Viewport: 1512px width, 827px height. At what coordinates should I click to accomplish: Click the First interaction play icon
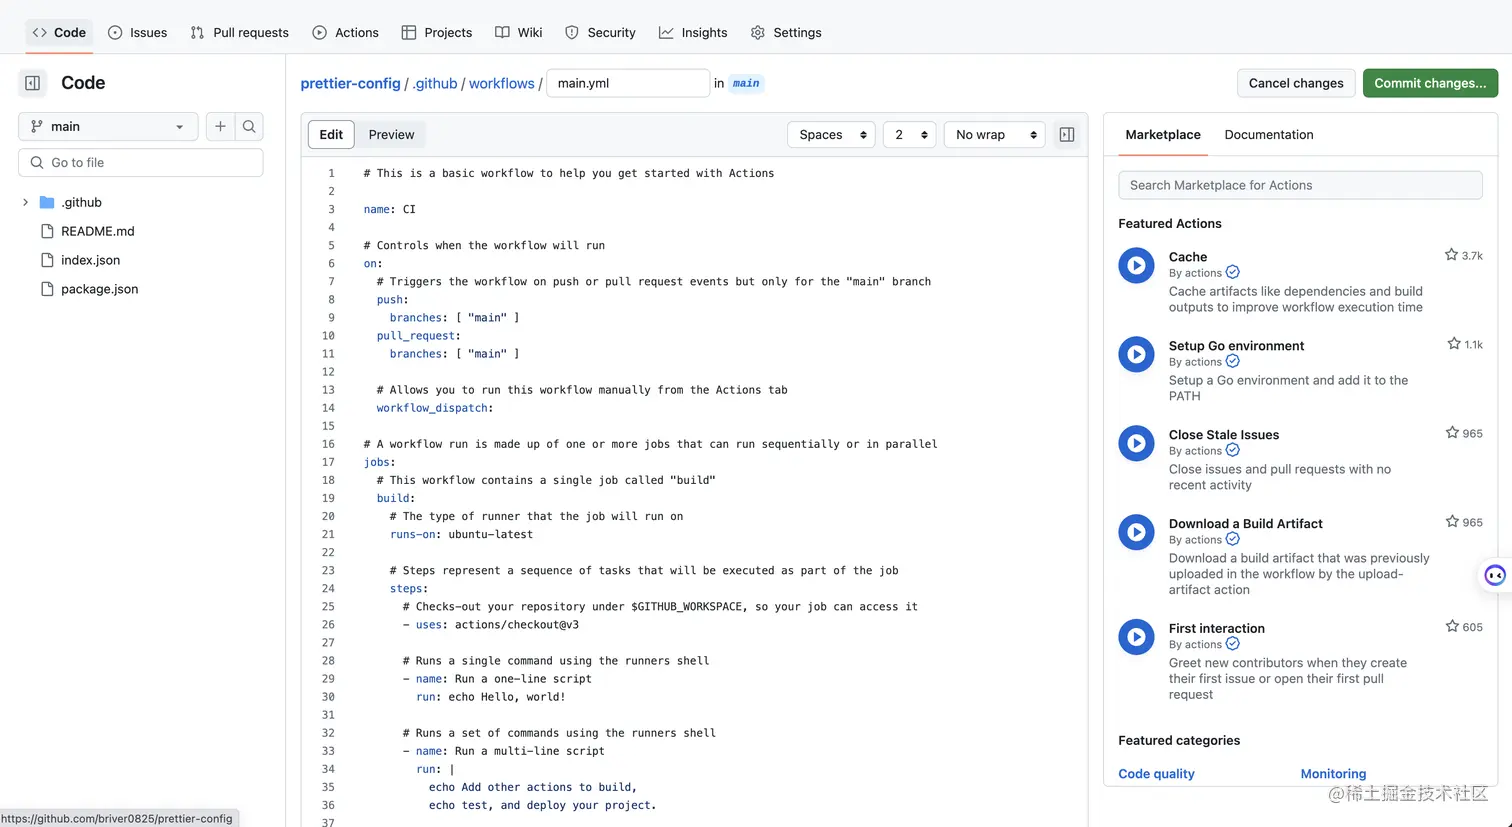click(x=1136, y=637)
